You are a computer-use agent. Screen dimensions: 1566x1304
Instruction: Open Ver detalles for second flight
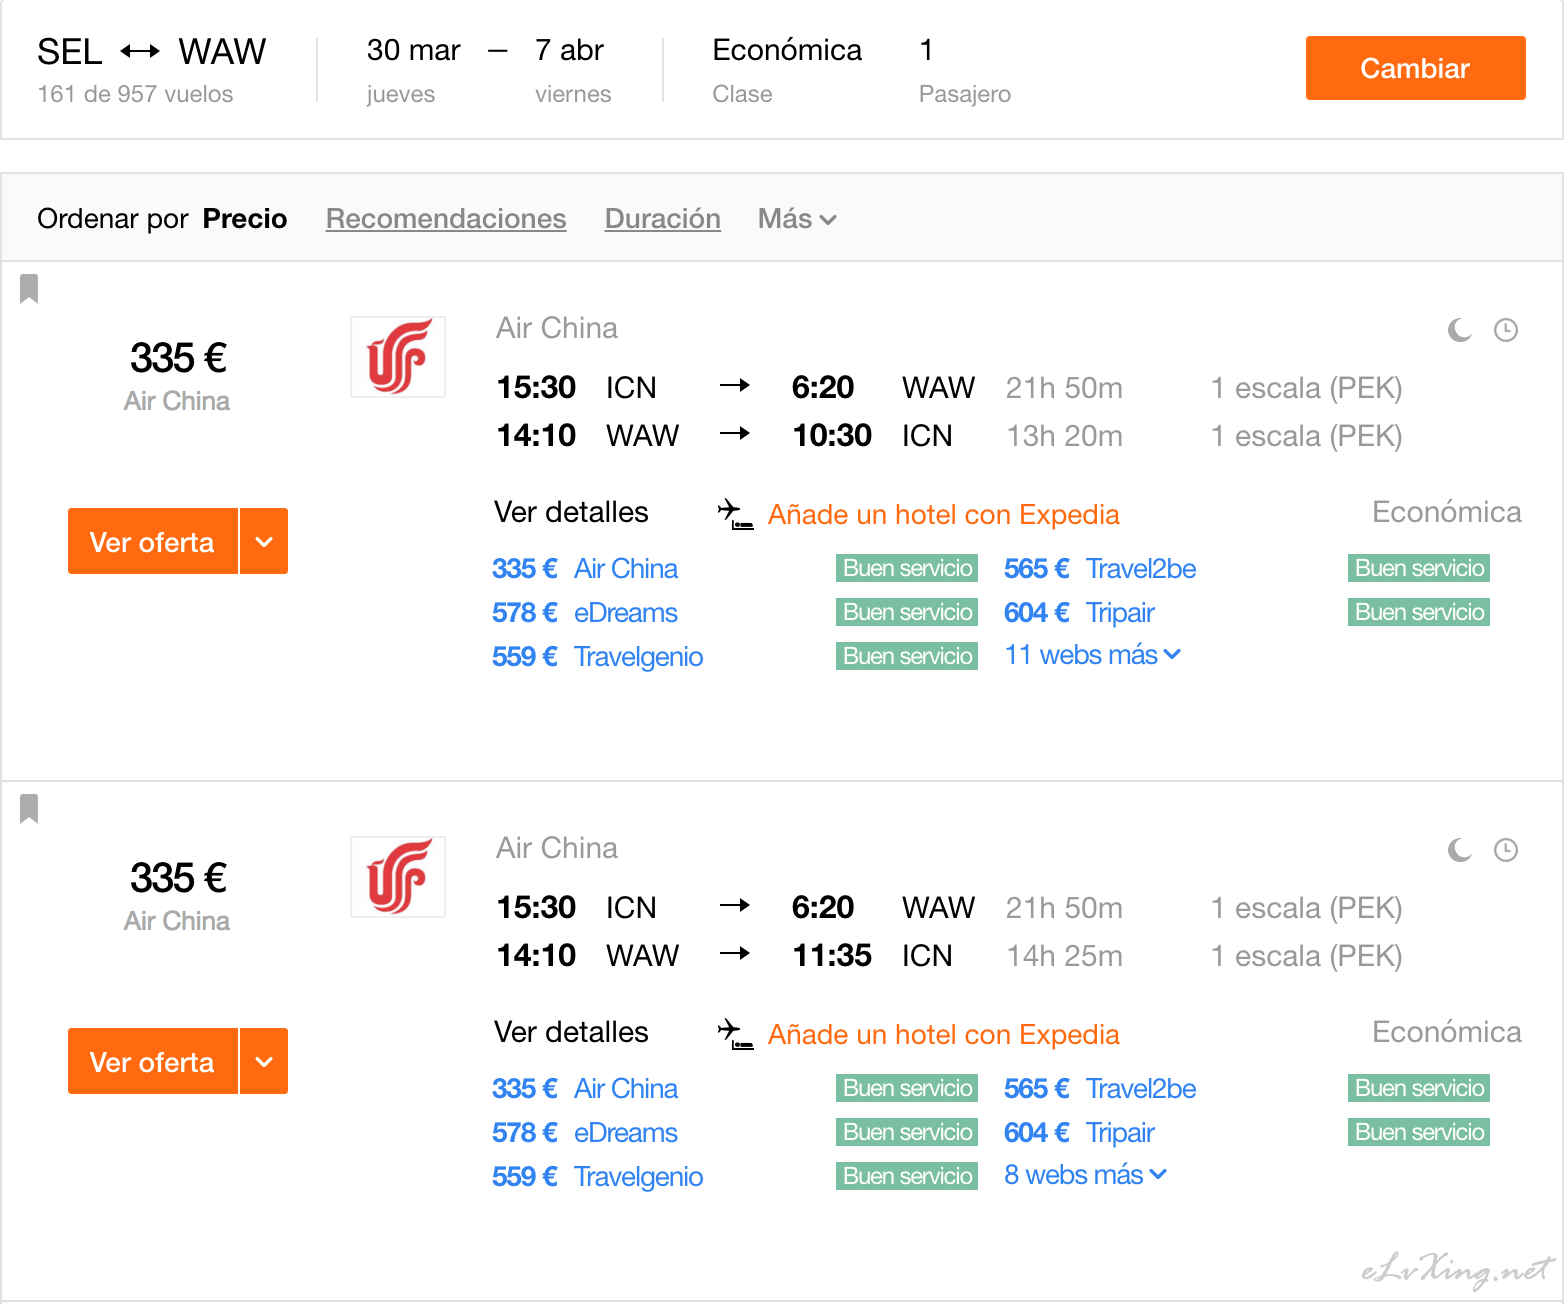571,1032
